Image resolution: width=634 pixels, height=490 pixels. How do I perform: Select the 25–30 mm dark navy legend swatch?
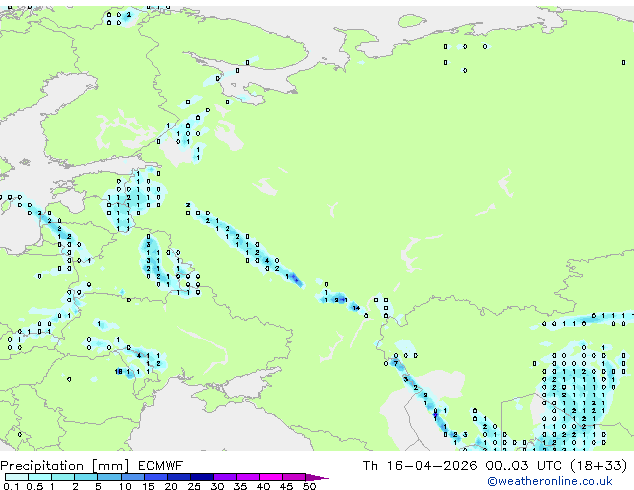click(x=201, y=477)
